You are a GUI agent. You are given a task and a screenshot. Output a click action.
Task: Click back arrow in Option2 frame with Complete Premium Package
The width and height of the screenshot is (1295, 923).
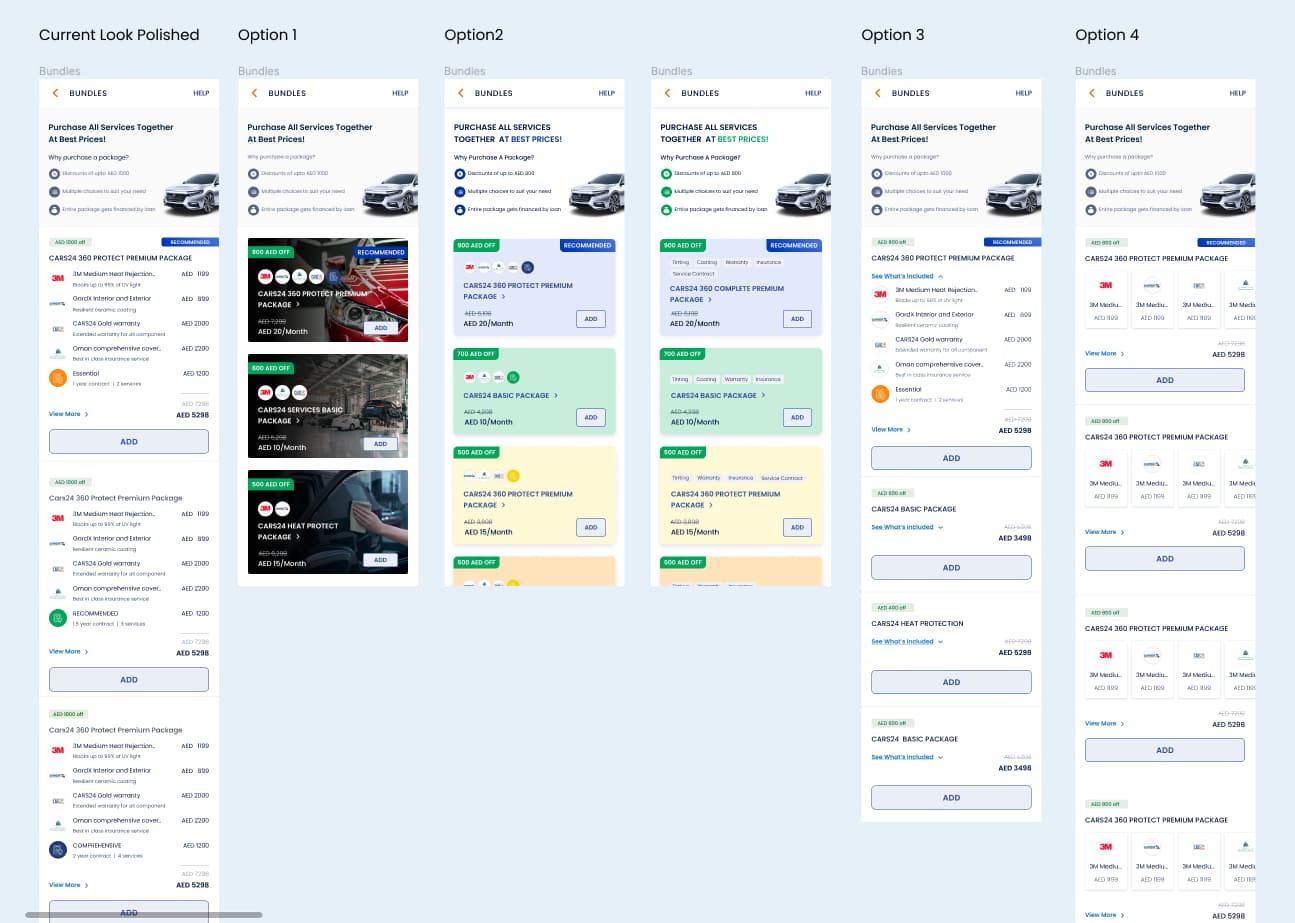668,93
